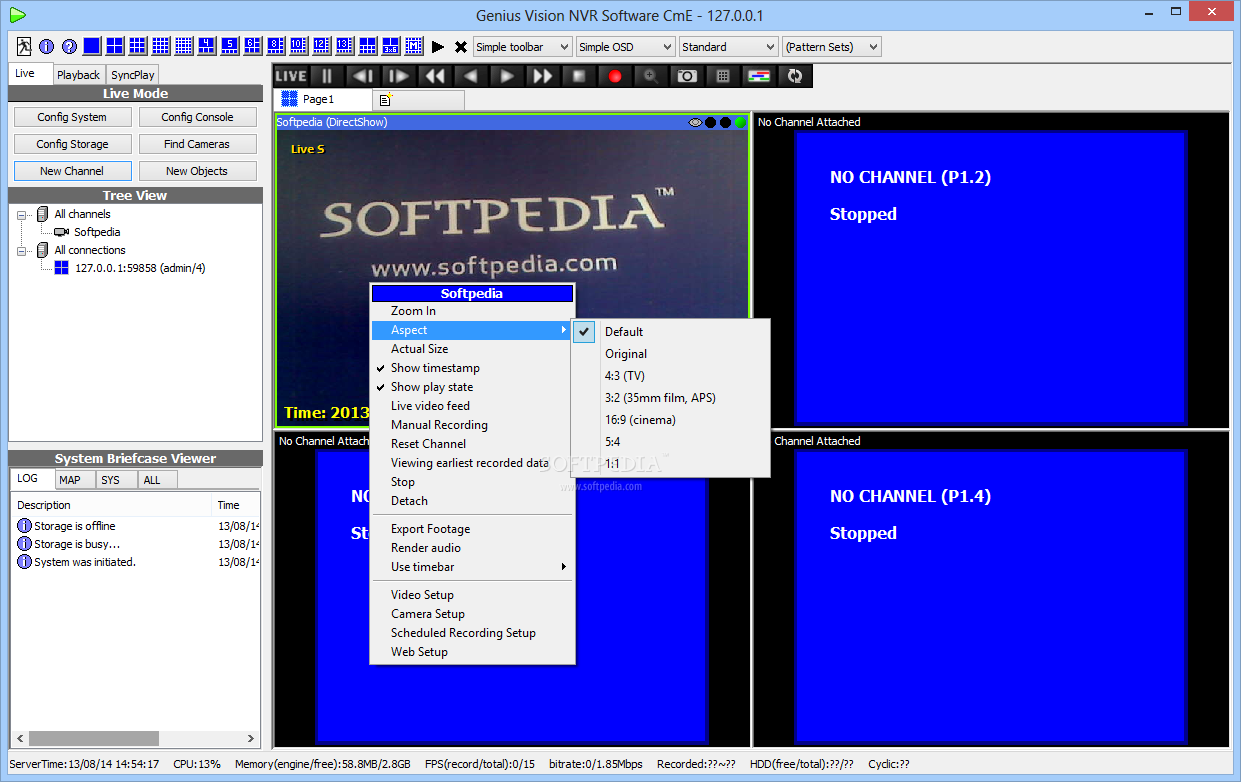Screen dimensions: 1241x782
Task: Expand the Aspect submenu
Action: tap(473, 330)
